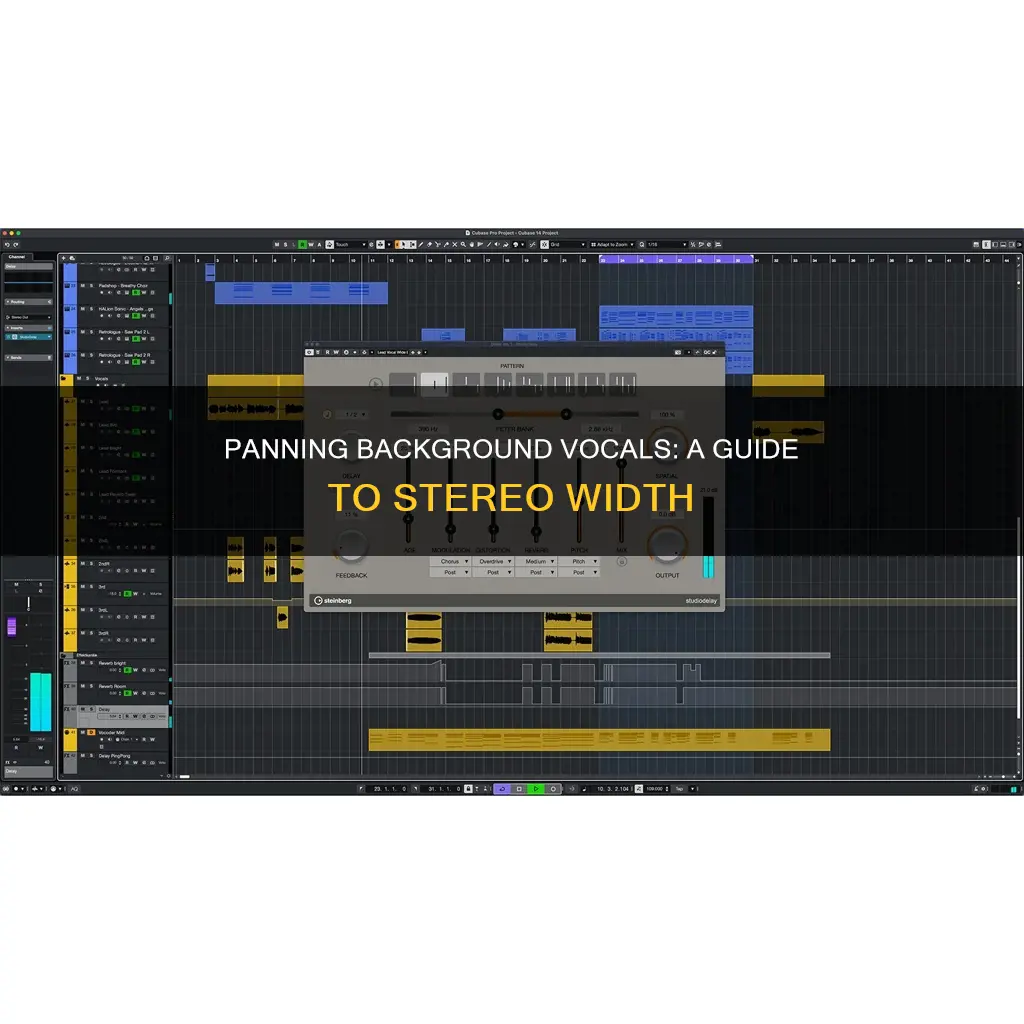
Task: Click the low filter bank slider handle
Action: [x=498, y=414]
